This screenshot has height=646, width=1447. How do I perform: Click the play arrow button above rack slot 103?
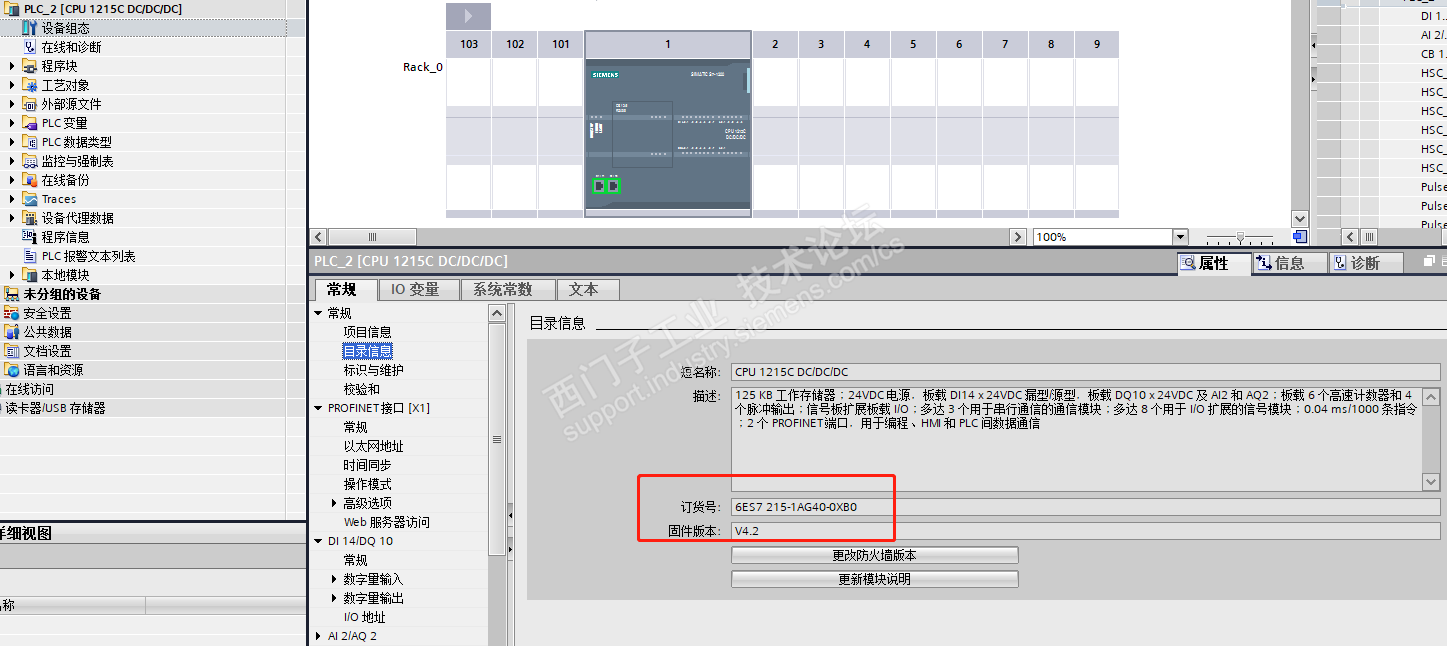click(468, 16)
